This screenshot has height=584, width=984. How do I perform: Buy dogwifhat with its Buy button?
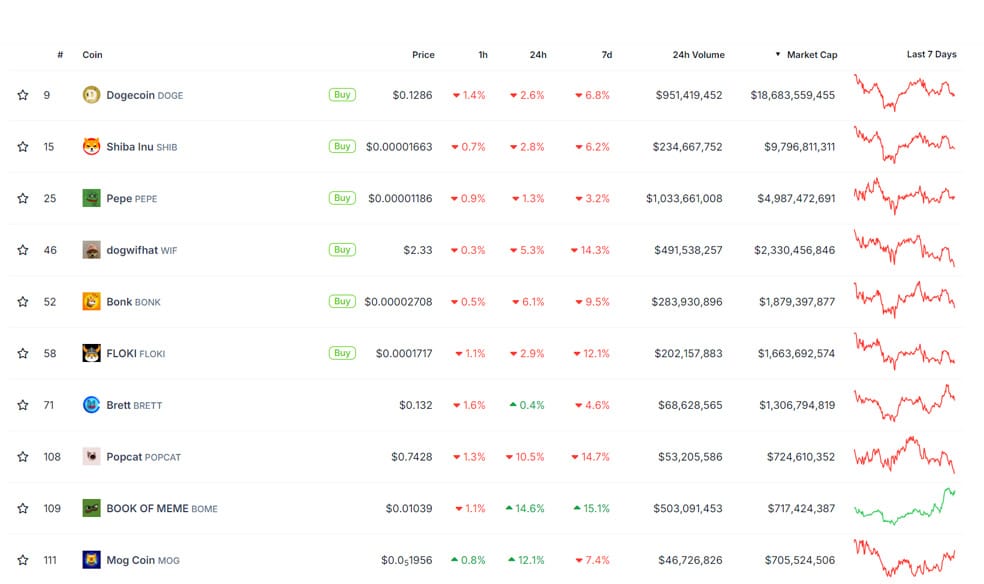pos(342,250)
